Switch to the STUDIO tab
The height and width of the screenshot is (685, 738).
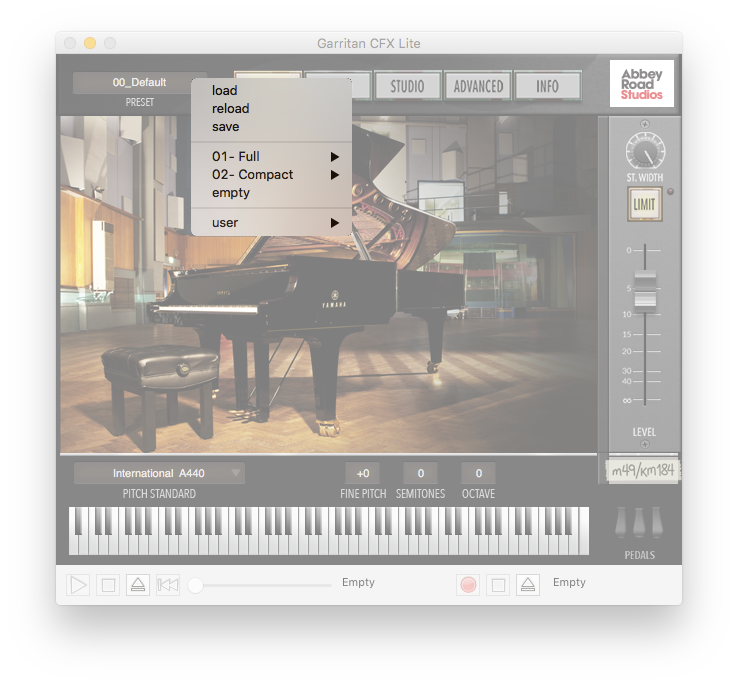407,86
